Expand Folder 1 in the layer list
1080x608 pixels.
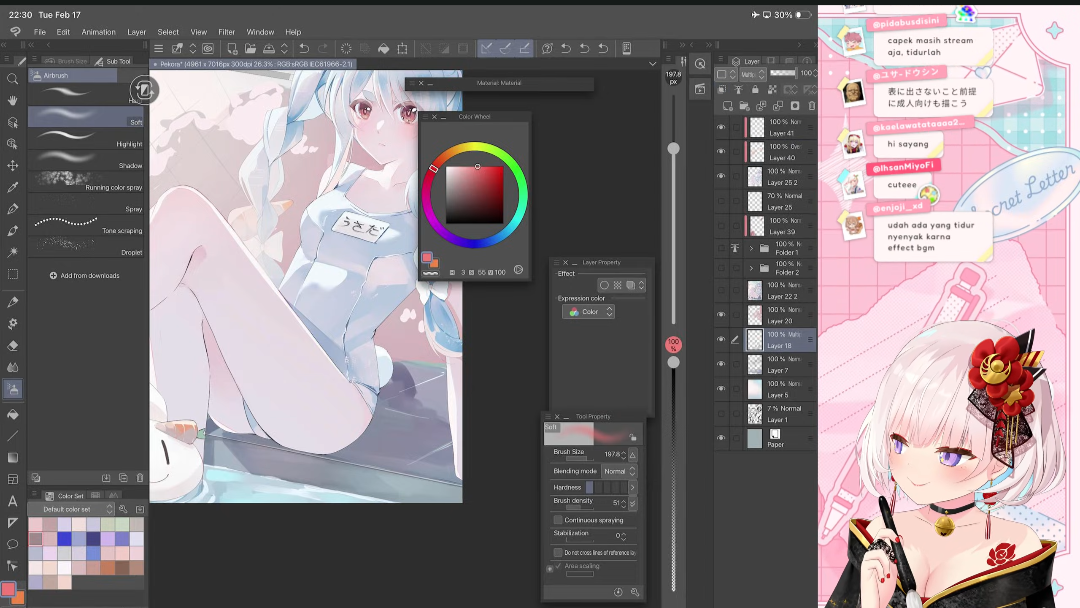[751, 248]
